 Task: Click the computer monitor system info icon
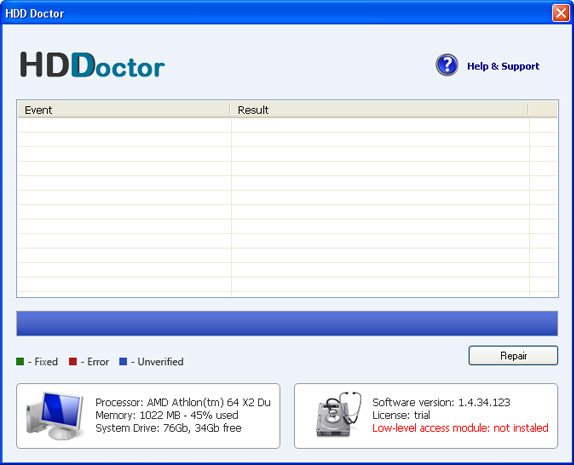click(54, 416)
